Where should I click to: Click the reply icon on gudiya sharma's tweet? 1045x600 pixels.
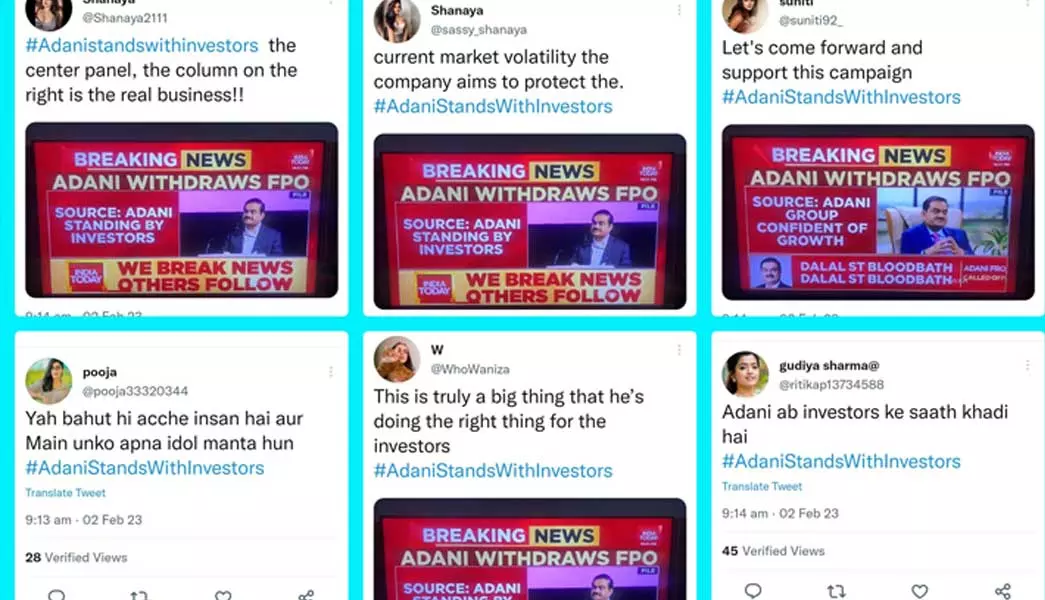pyautogui.click(x=753, y=591)
